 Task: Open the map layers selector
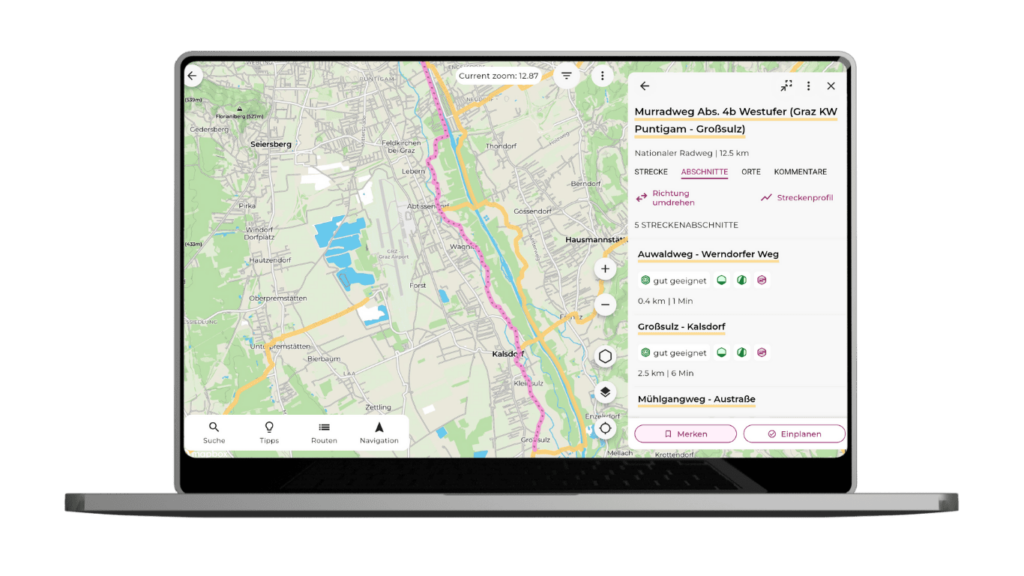click(x=605, y=392)
